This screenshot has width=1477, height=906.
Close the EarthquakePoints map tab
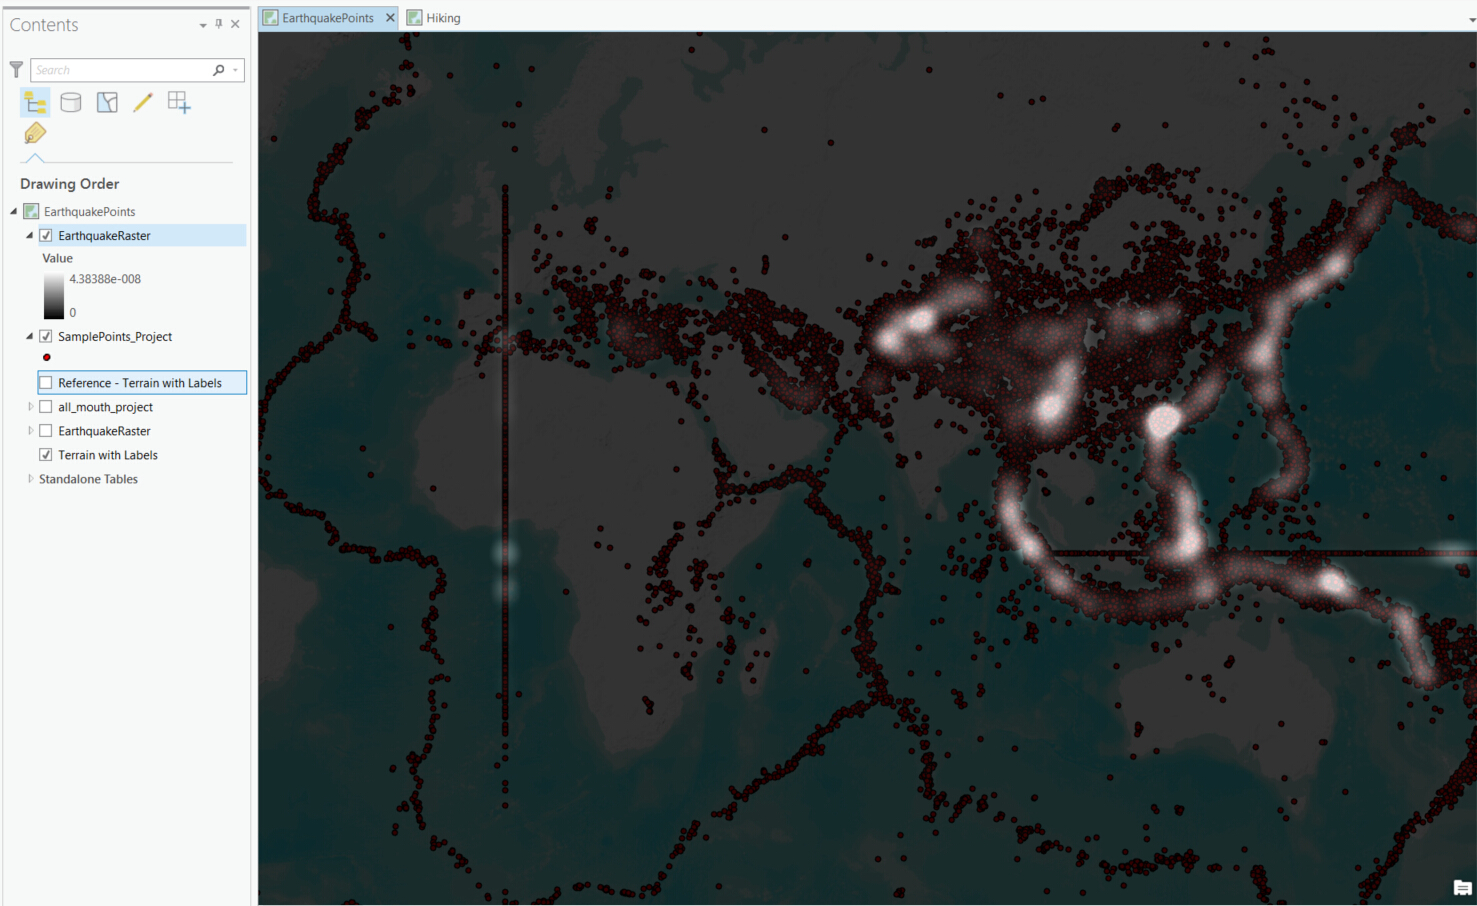click(390, 18)
